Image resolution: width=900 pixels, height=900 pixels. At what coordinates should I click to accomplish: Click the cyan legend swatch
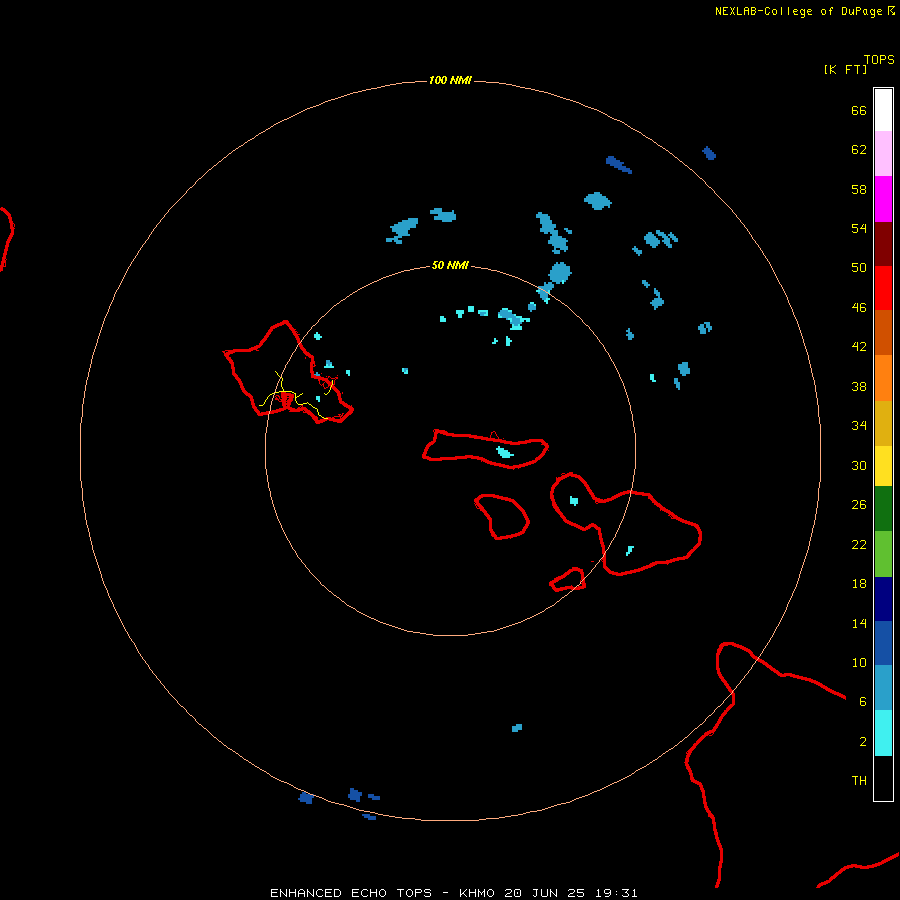click(883, 733)
